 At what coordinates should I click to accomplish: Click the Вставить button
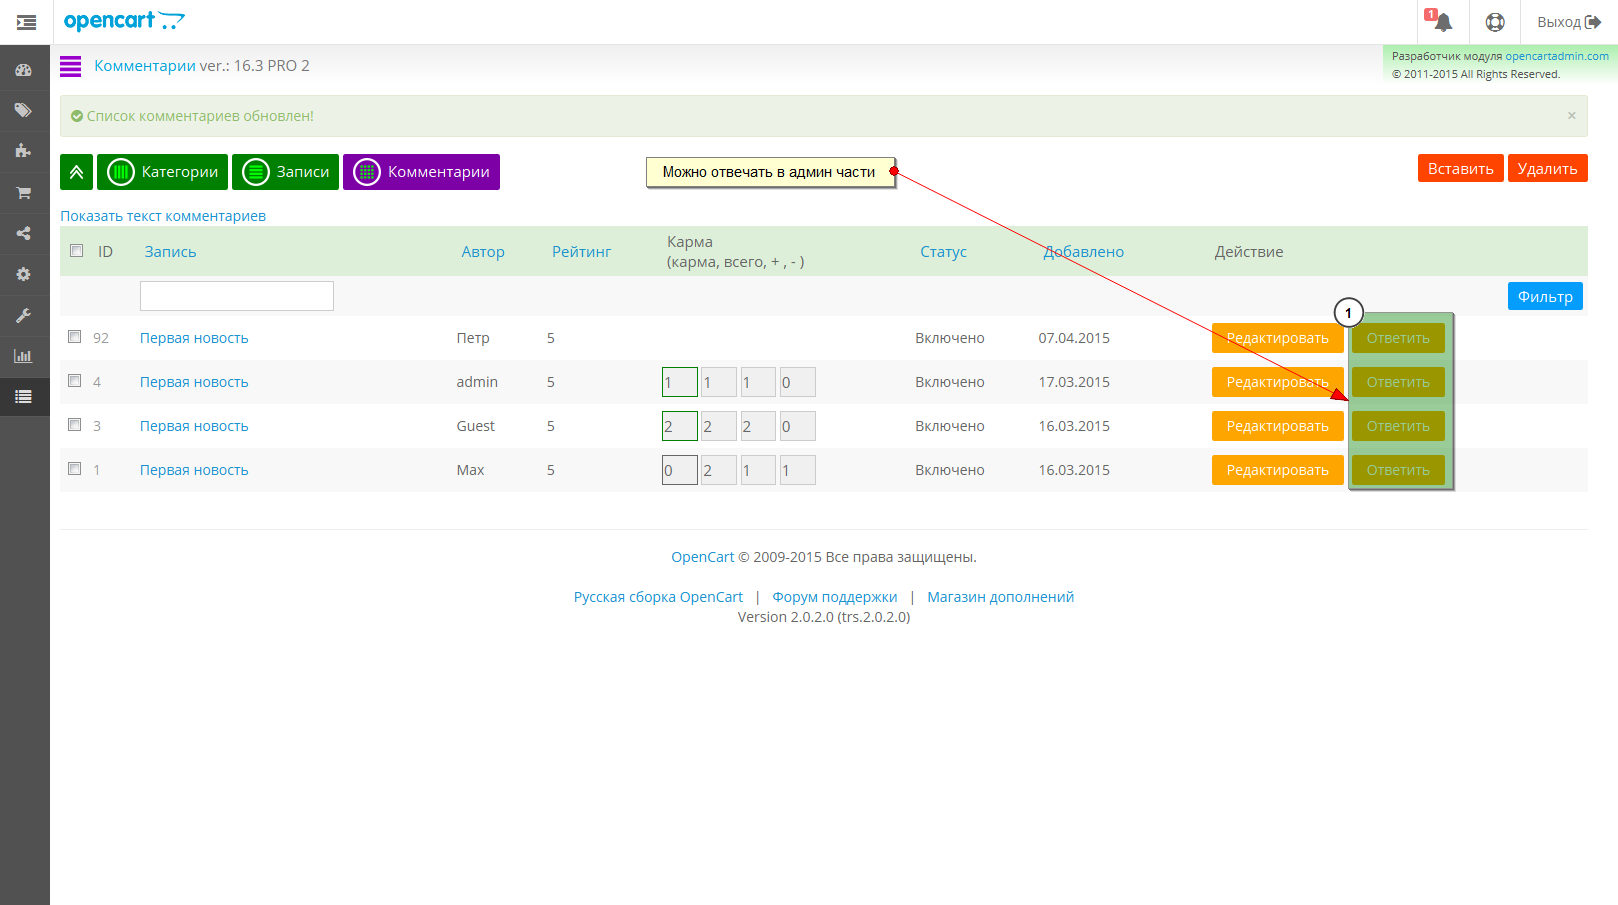1460,168
